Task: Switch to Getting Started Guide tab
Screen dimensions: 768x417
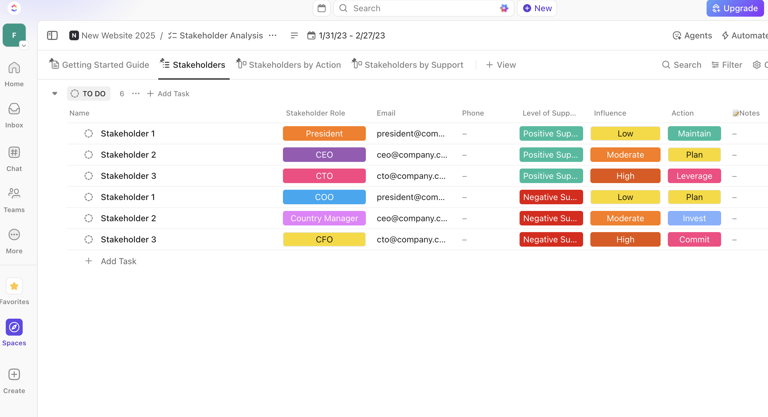Action: point(99,65)
